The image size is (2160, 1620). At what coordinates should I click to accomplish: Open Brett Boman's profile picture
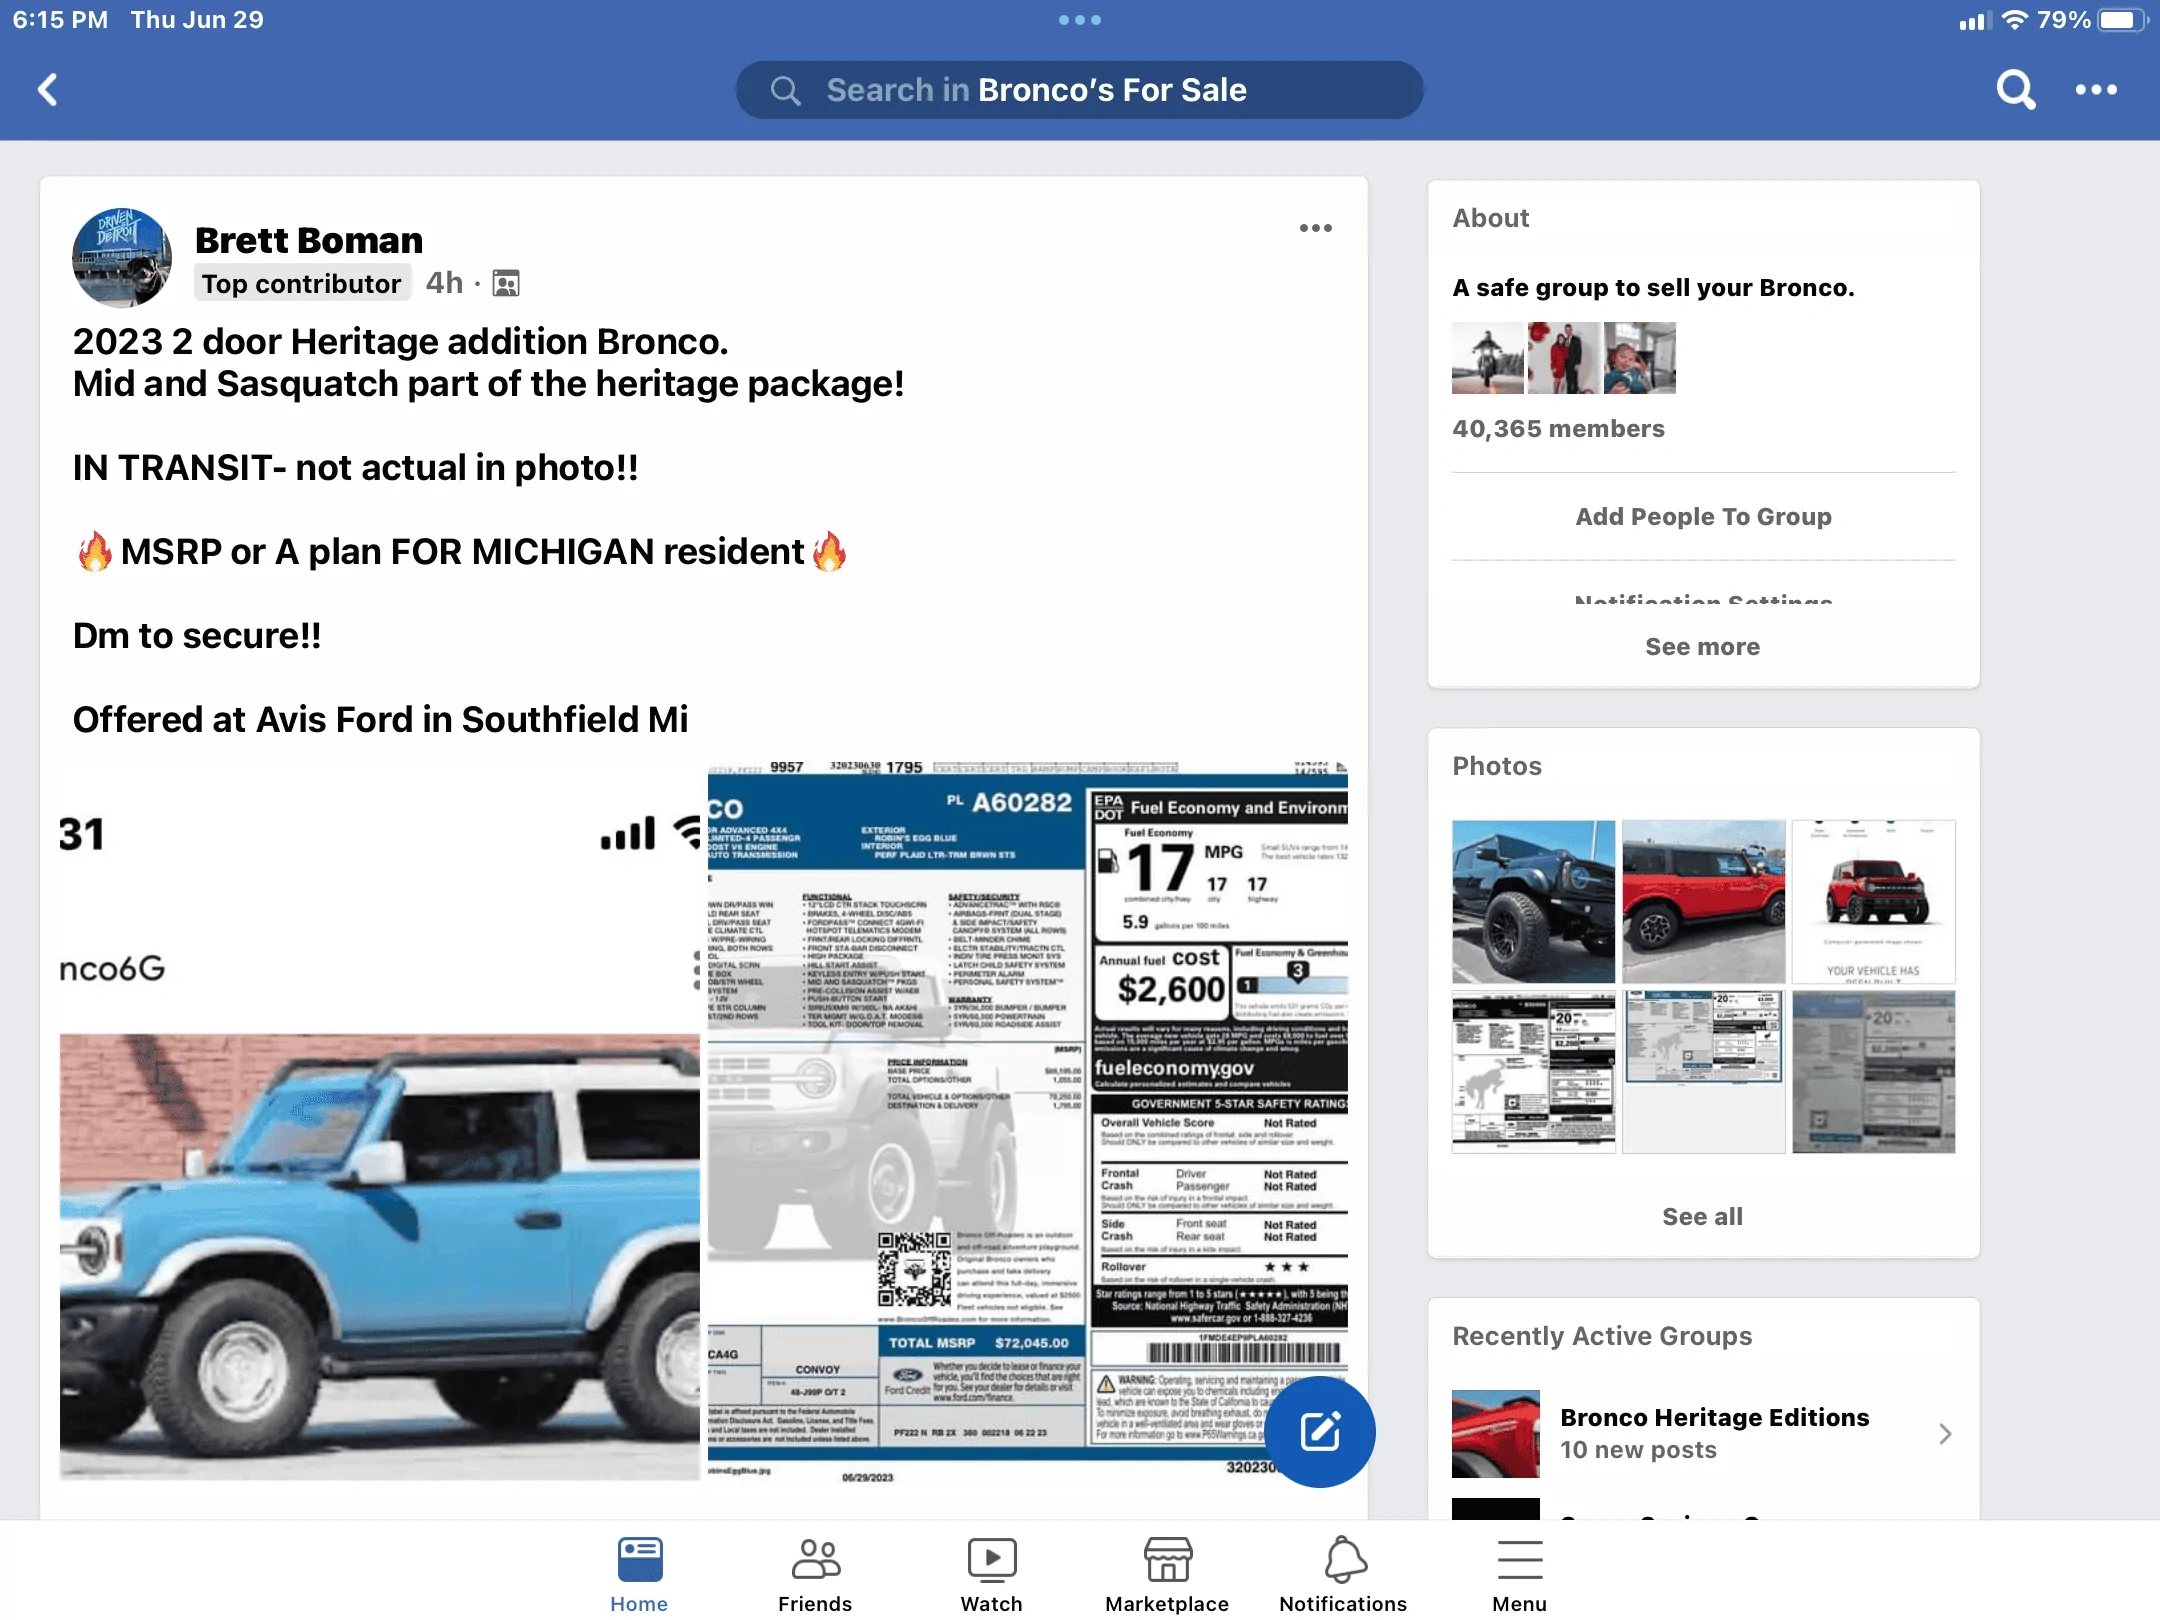coord(122,257)
